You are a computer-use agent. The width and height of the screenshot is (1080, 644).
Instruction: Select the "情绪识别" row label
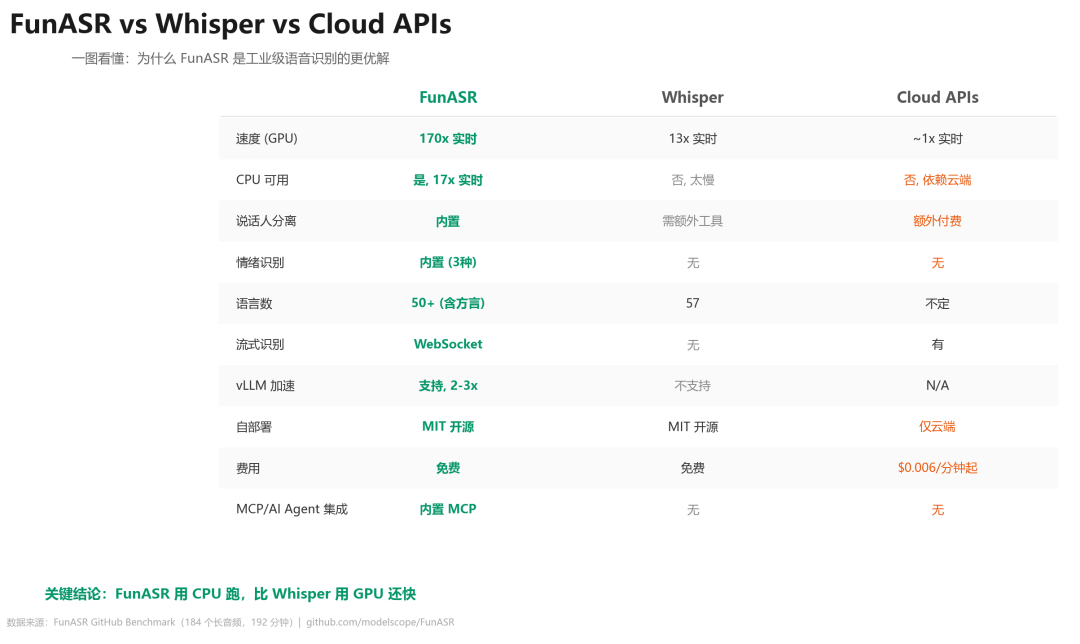pyautogui.click(x=260, y=262)
